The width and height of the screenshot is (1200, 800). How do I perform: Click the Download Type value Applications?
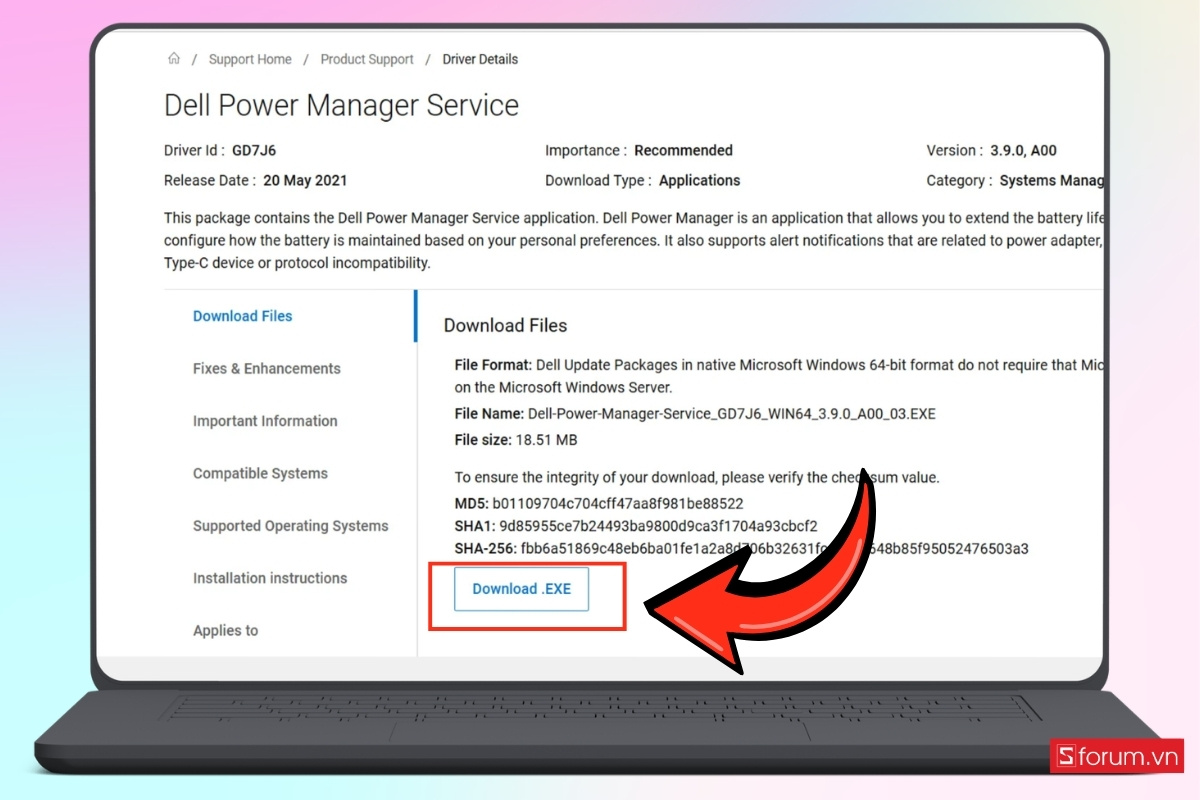click(700, 181)
